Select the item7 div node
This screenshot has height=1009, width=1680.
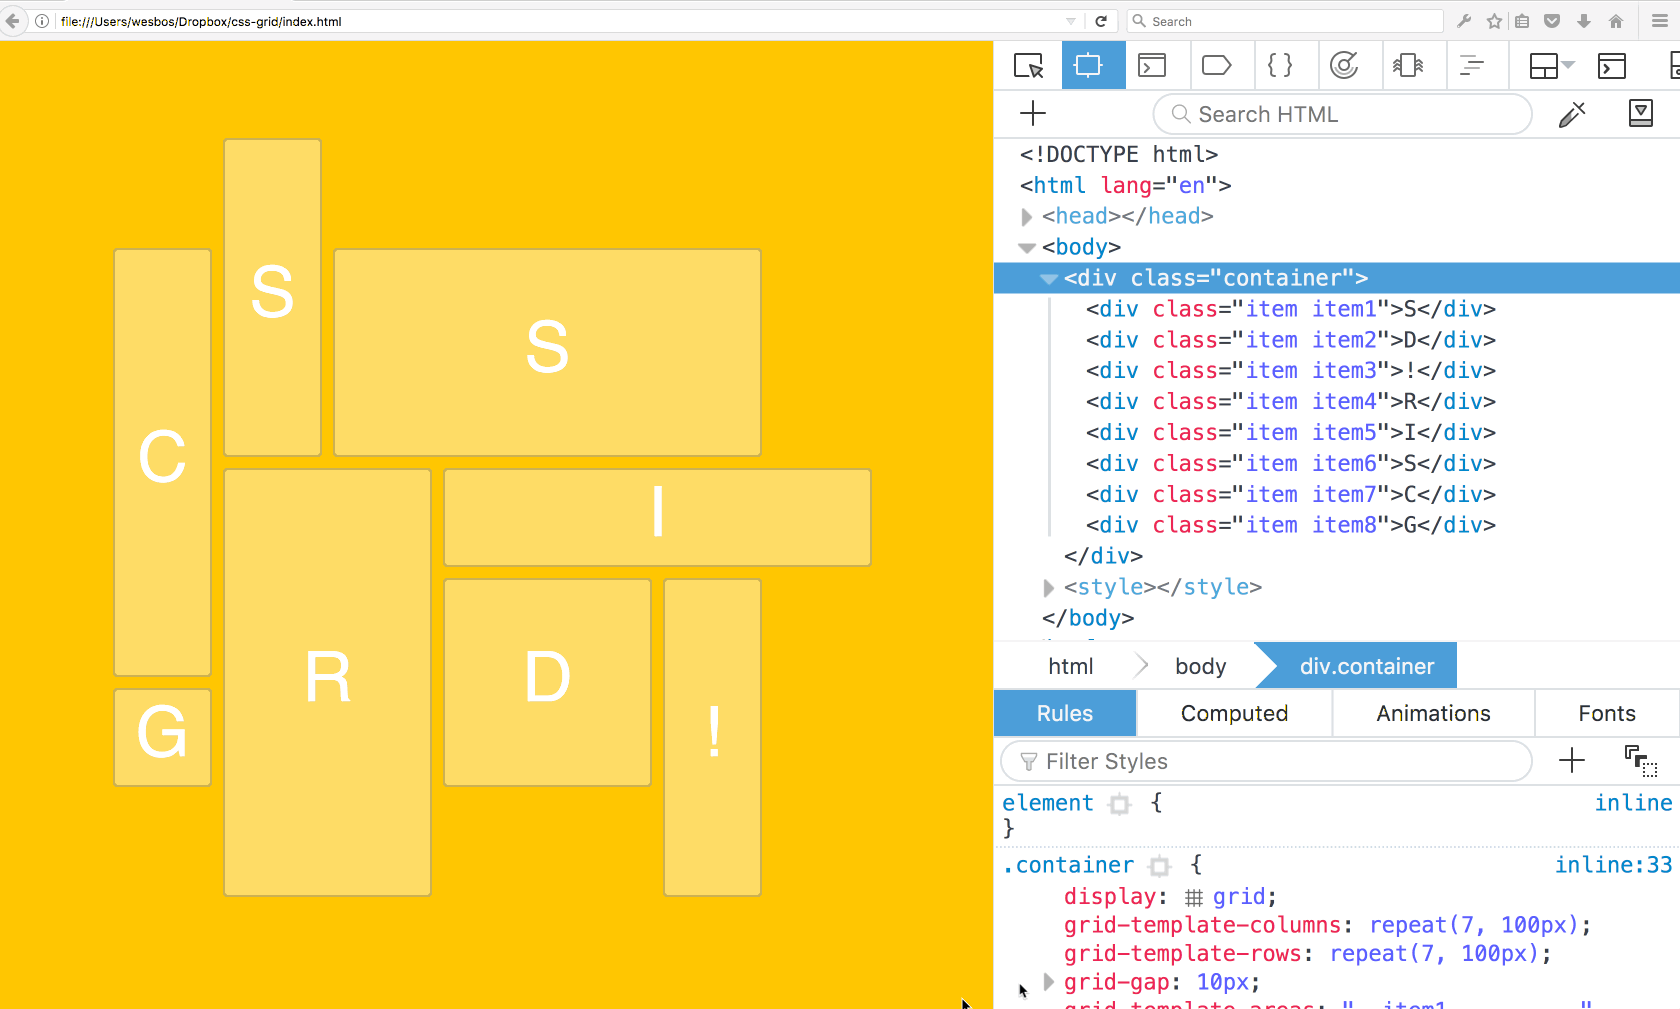[1291, 495]
